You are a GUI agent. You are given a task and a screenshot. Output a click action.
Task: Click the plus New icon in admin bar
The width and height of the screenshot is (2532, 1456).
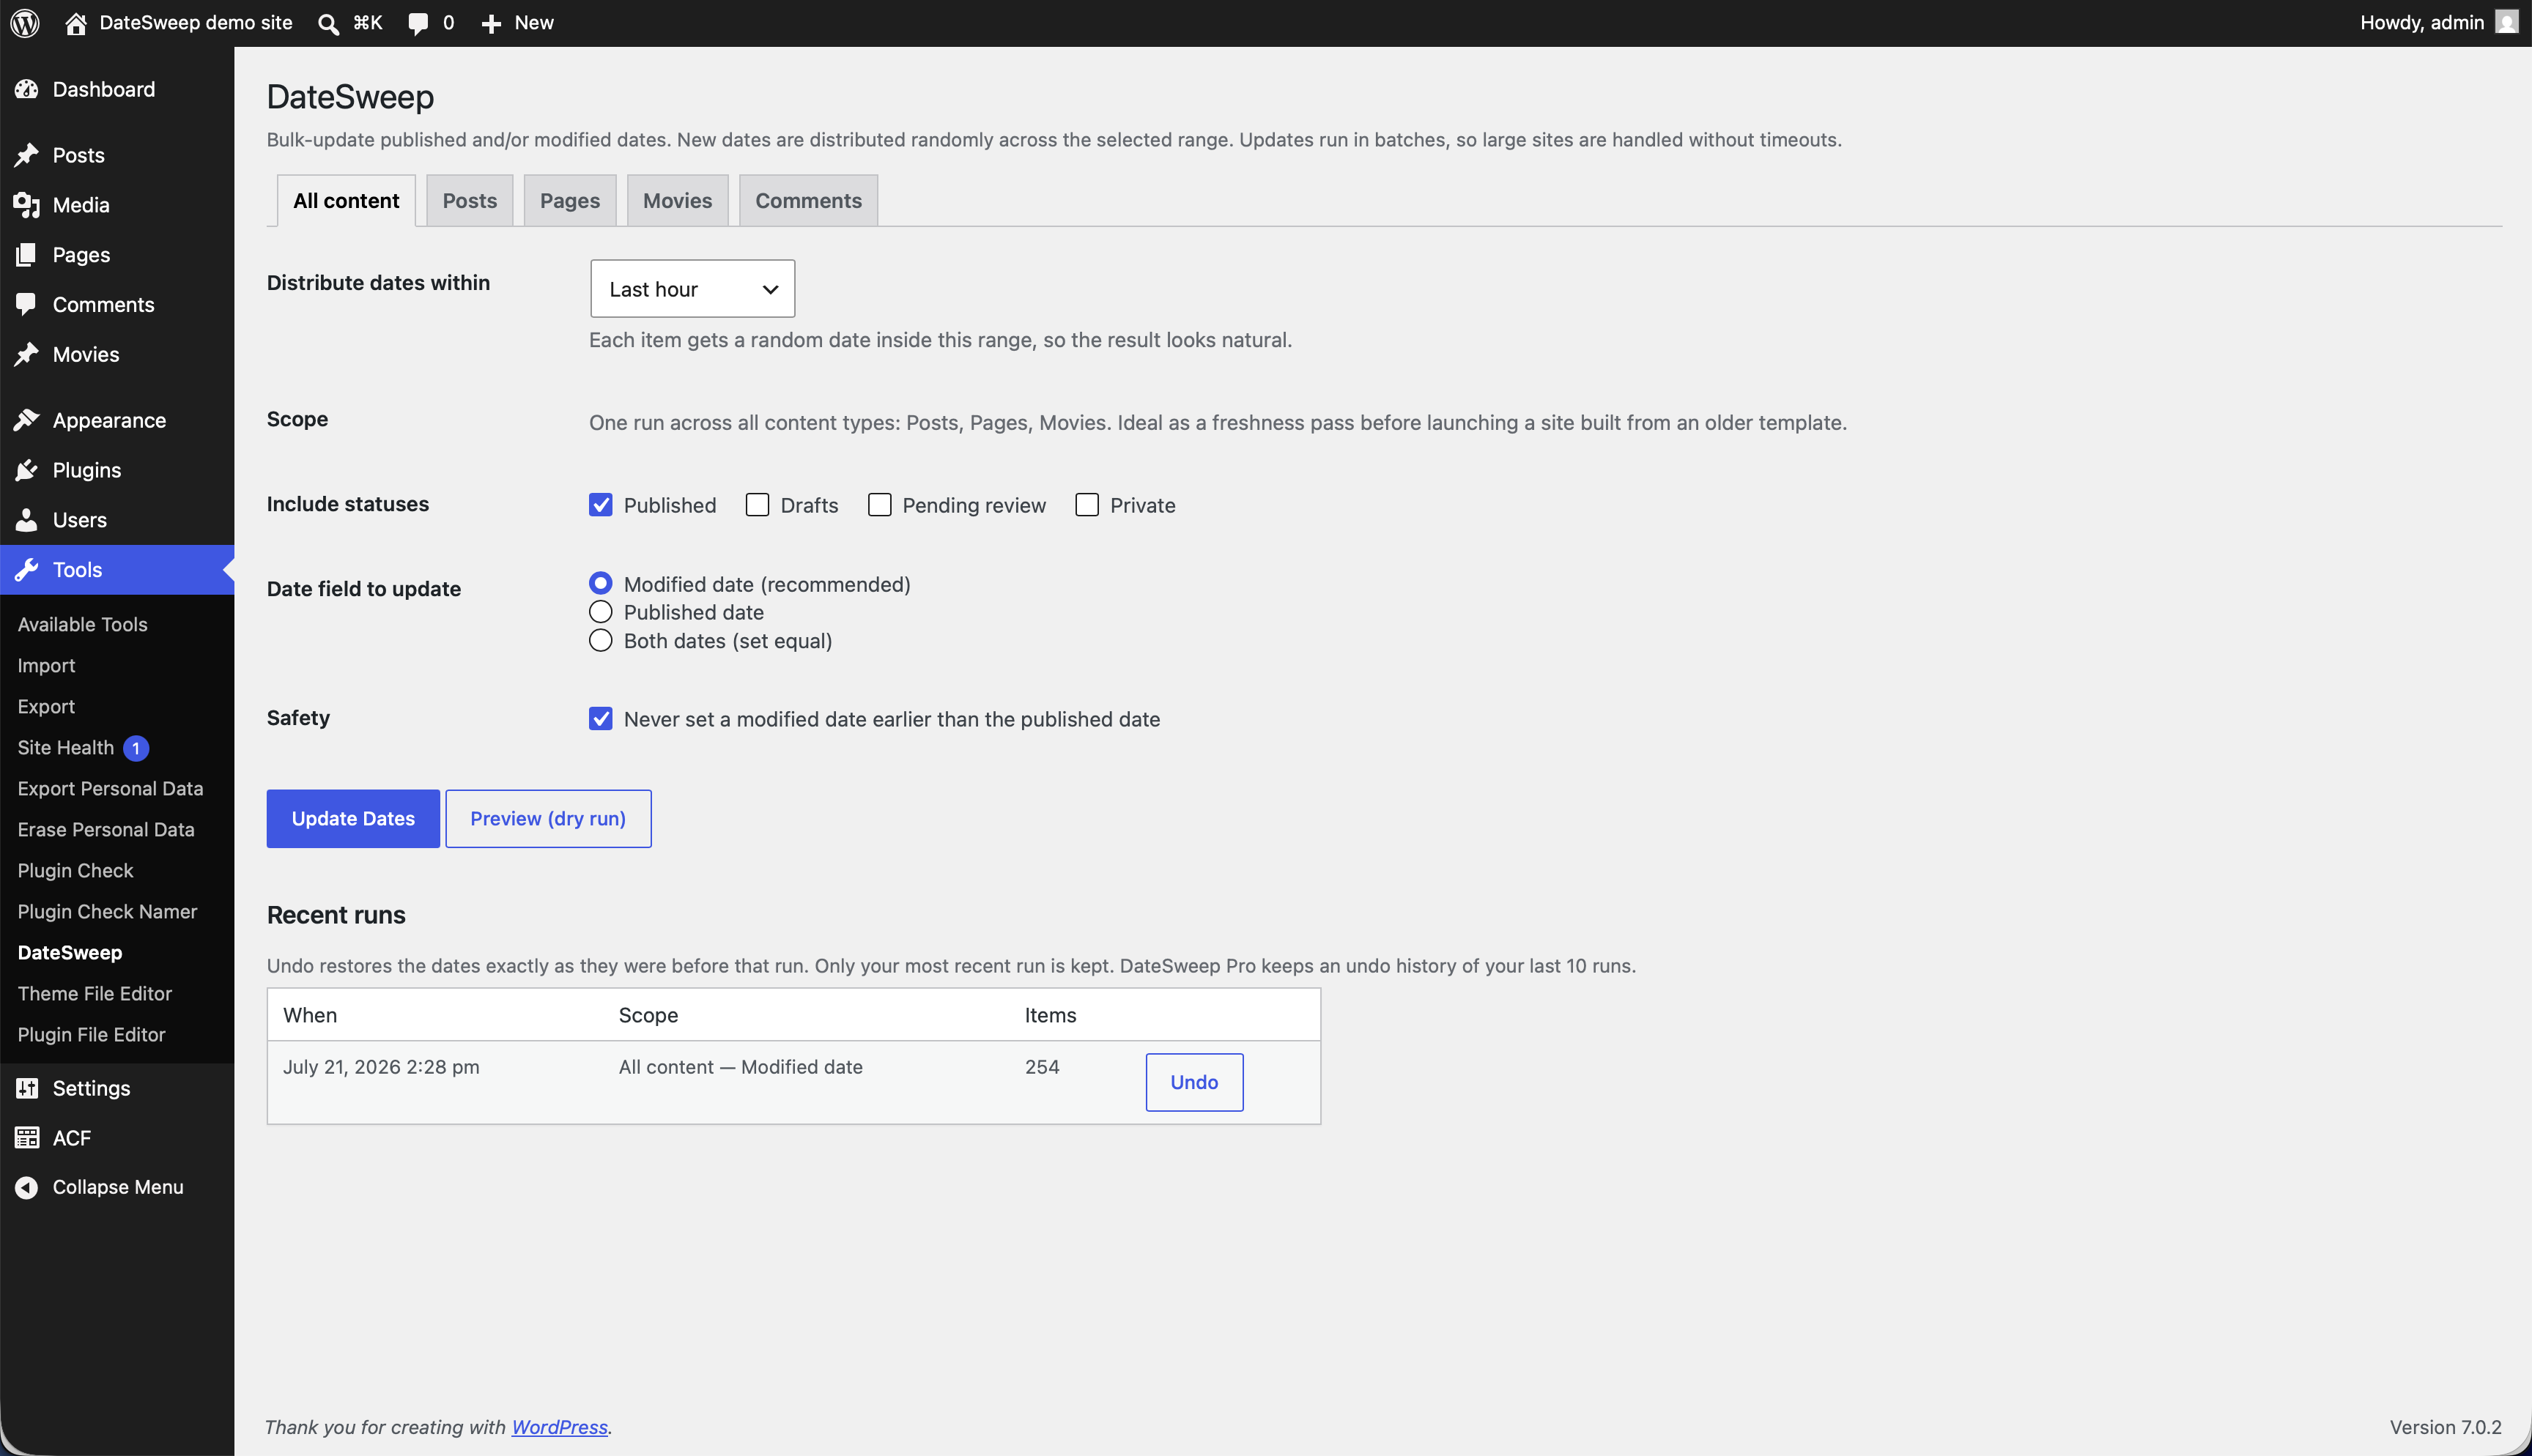coord(491,23)
